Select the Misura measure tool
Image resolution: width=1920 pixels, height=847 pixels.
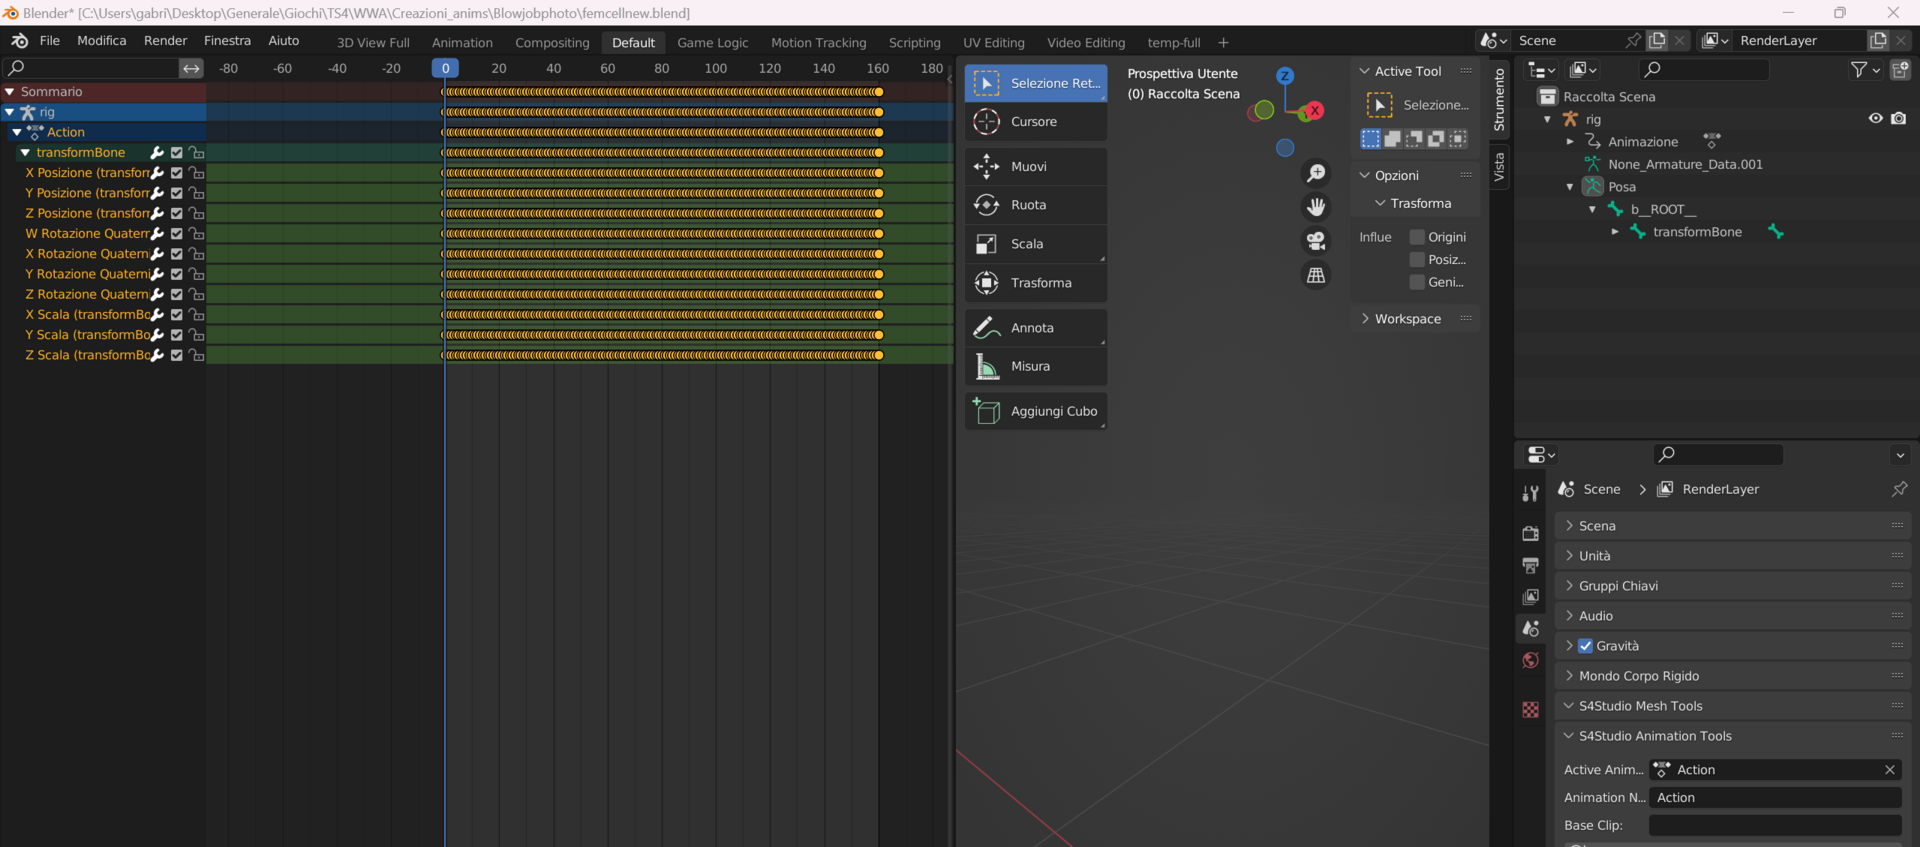pos(1035,367)
